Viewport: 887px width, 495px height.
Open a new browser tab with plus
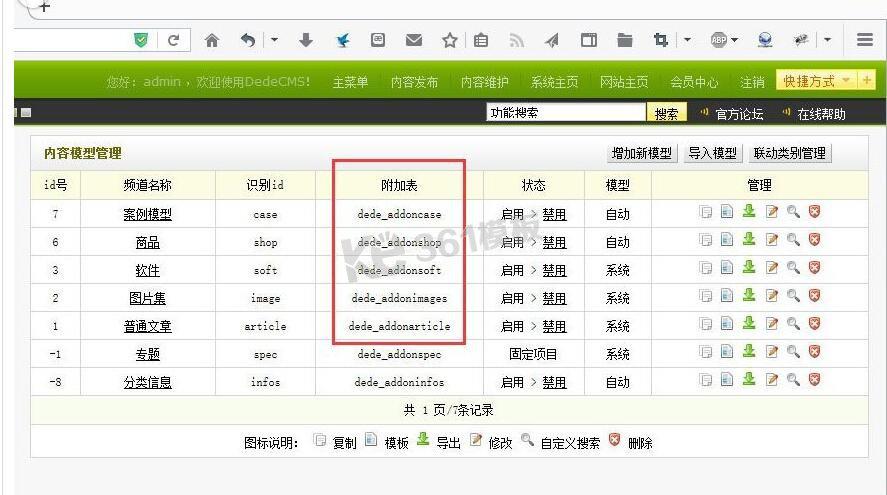[x=45, y=7]
